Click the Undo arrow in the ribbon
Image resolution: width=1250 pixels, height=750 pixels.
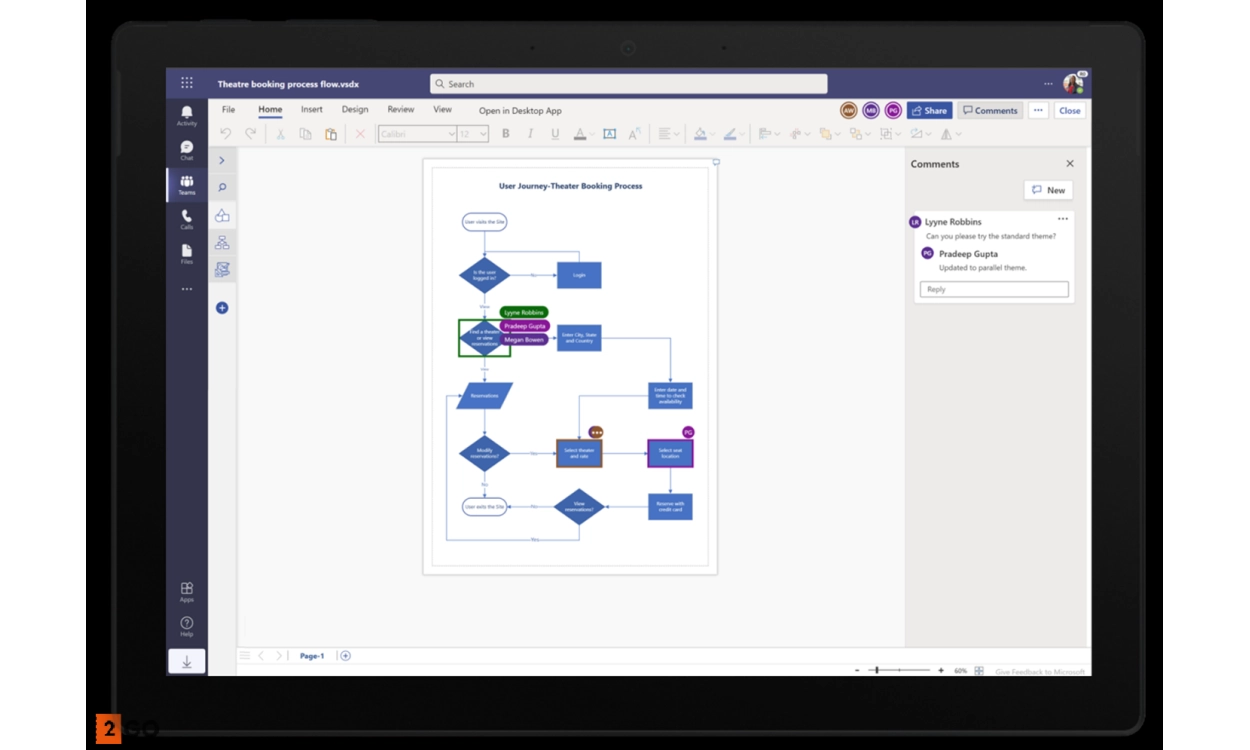(226, 134)
